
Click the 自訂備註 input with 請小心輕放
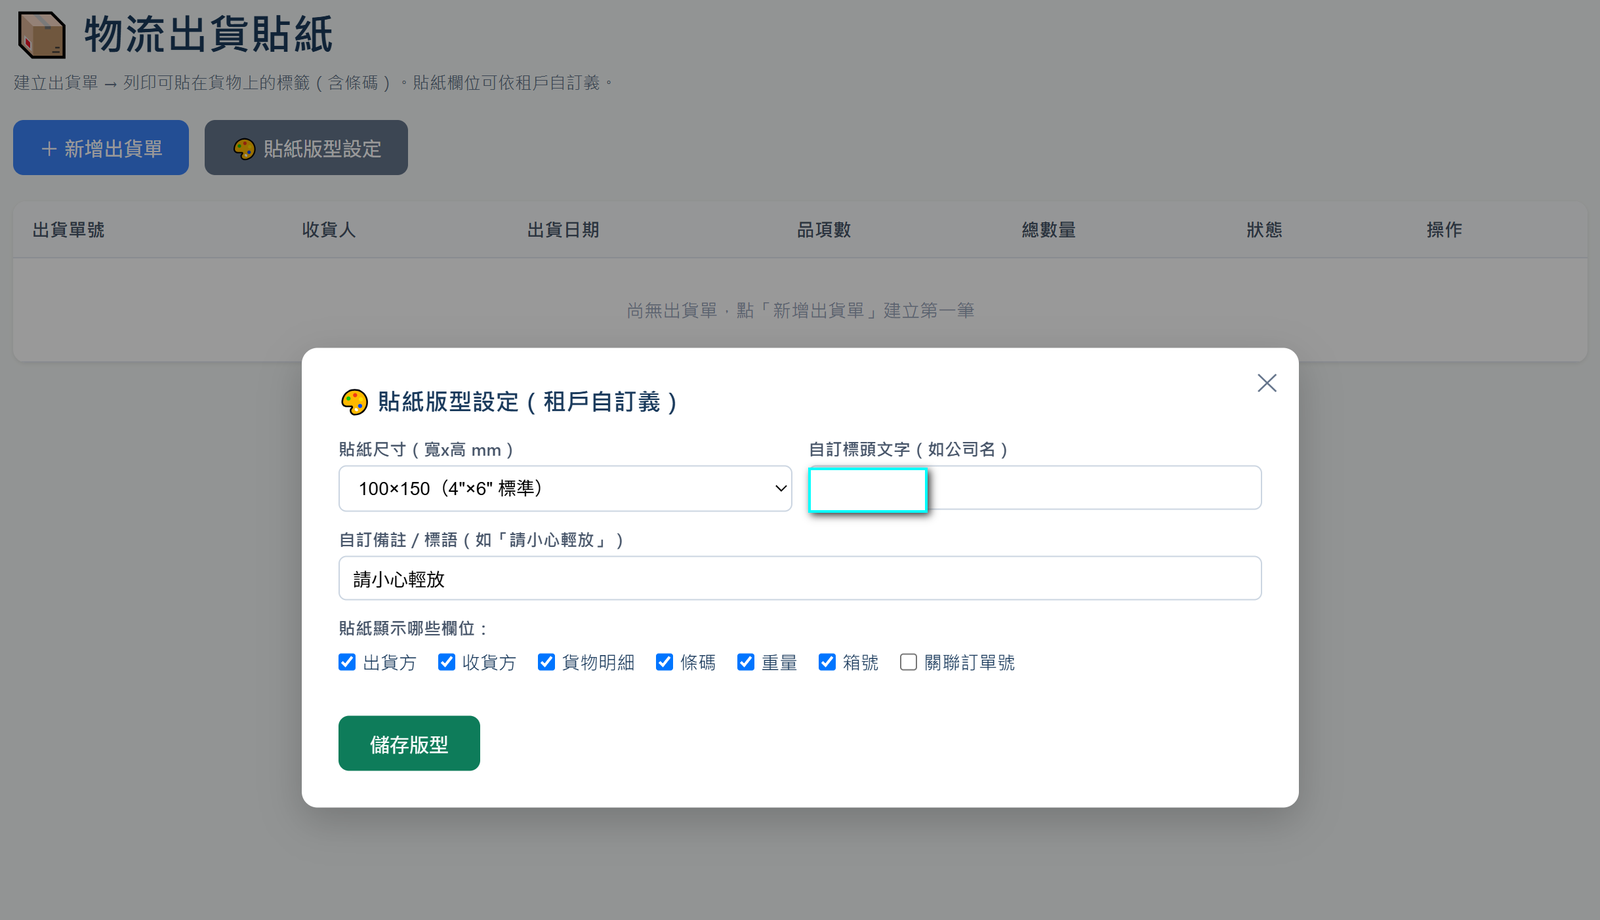pos(800,578)
